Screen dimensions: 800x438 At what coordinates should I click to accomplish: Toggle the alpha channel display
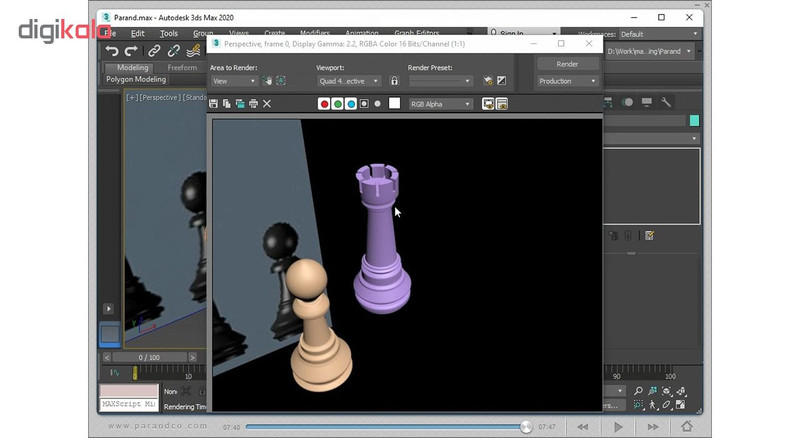(x=364, y=104)
